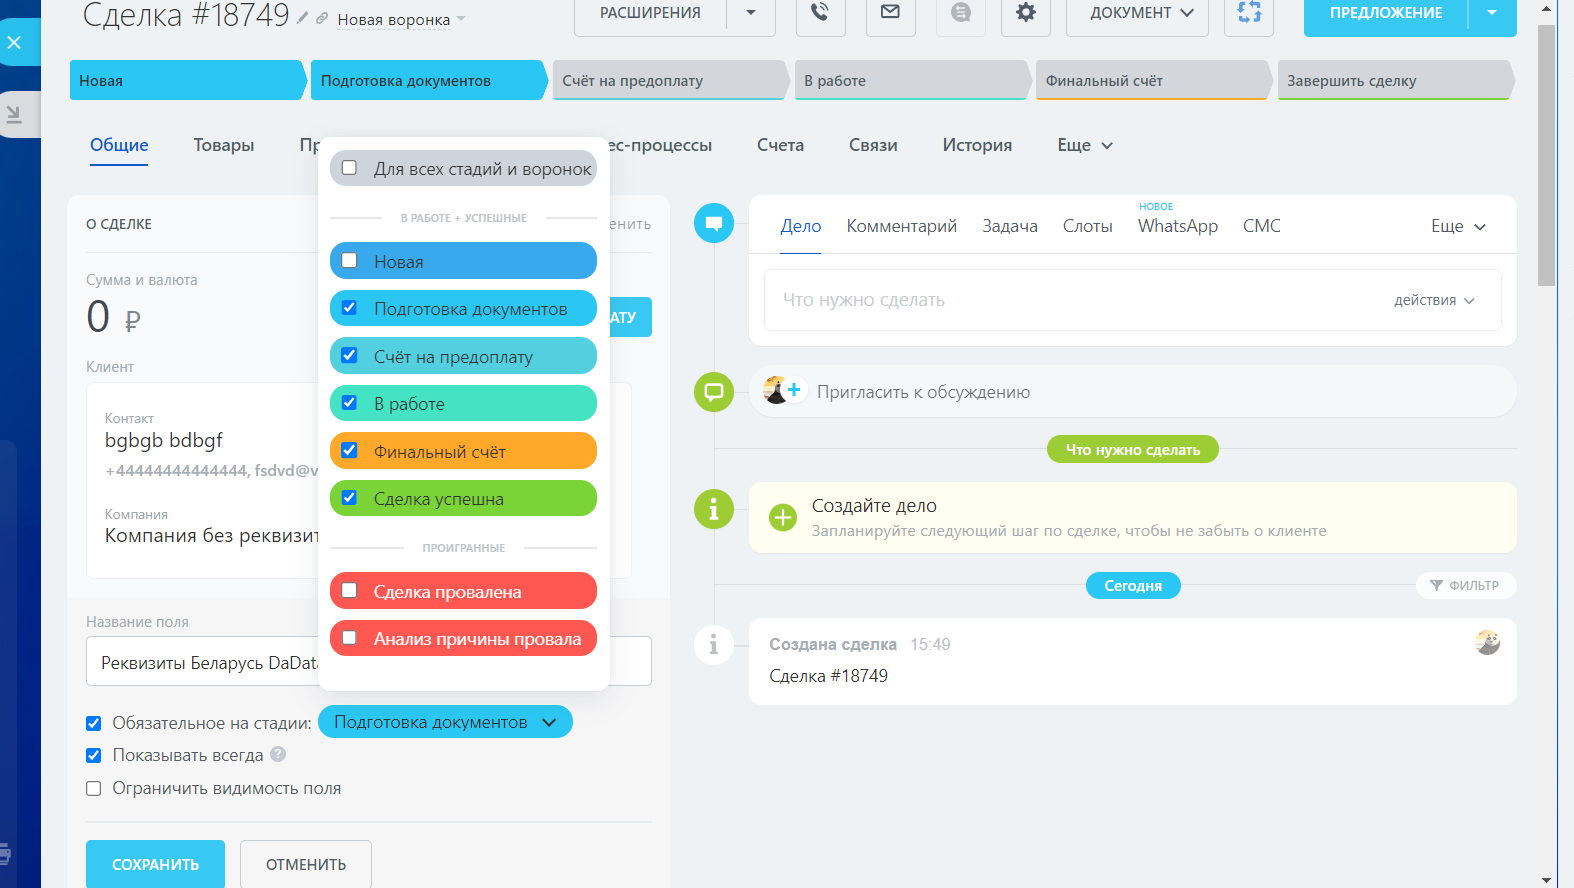
Task: Click the page vertical scrollbar thumb
Action: pos(1547,155)
